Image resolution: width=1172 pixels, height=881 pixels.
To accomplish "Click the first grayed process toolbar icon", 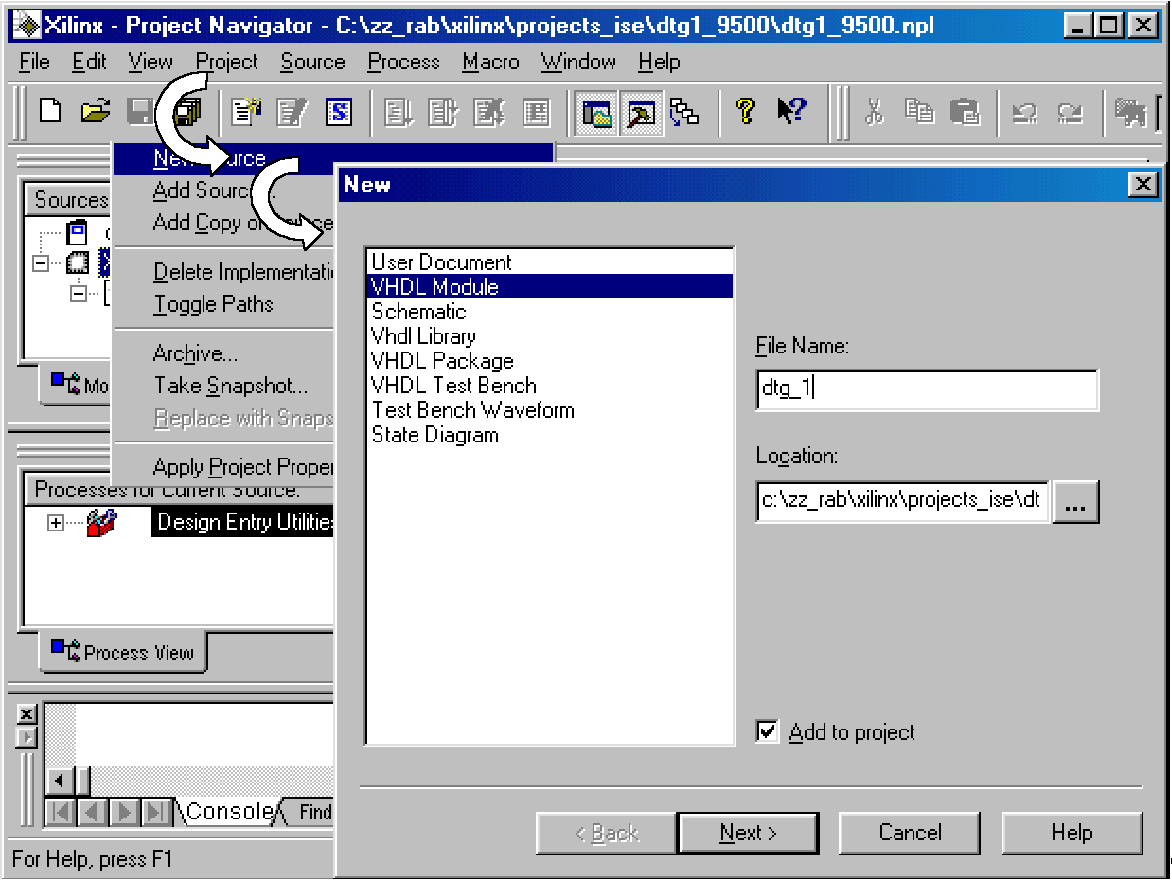I will [x=398, y=112].
